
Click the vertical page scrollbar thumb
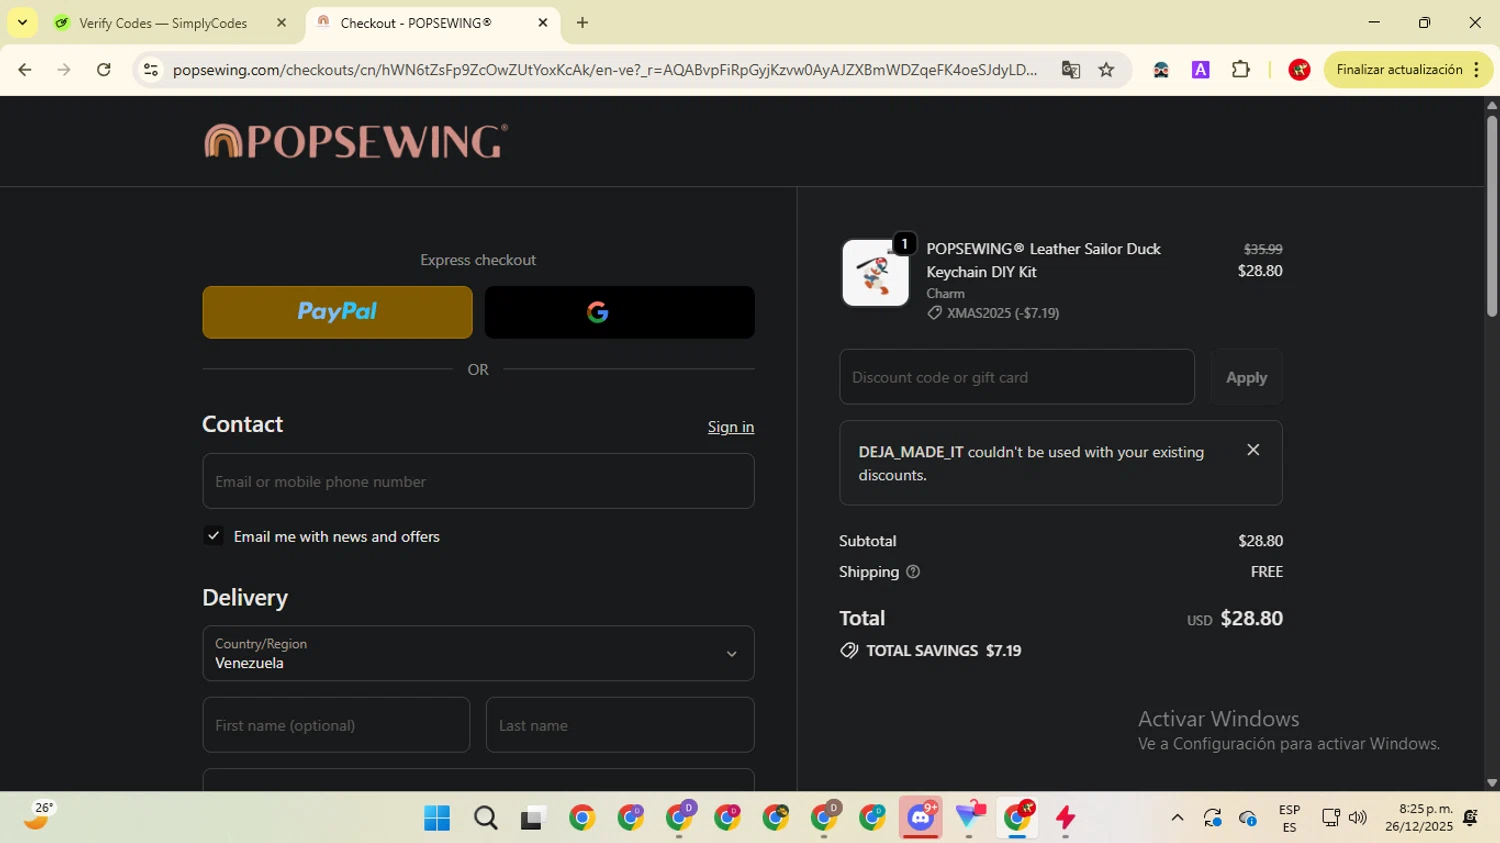(1491, 217)
